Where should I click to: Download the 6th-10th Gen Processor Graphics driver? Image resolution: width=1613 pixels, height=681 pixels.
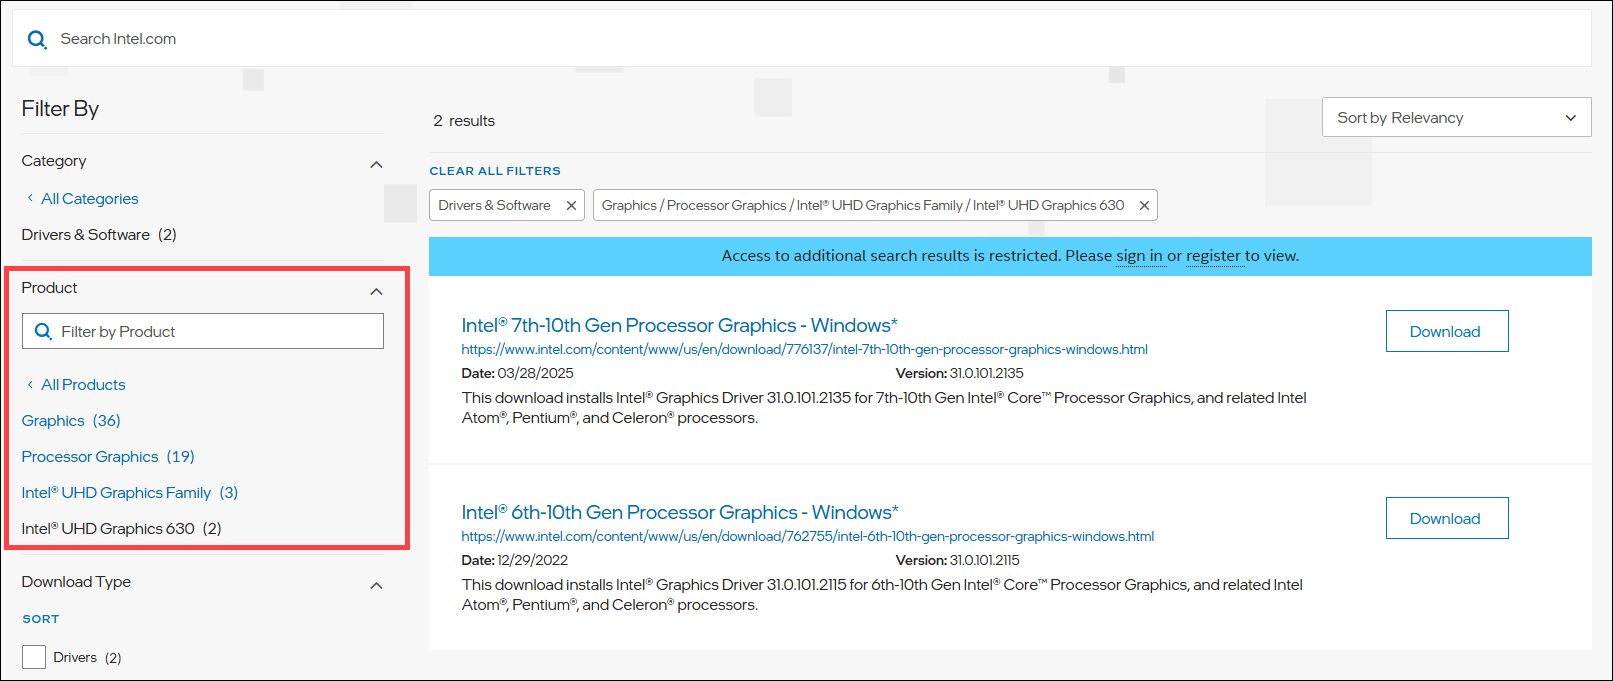[x=1446, y=519]
